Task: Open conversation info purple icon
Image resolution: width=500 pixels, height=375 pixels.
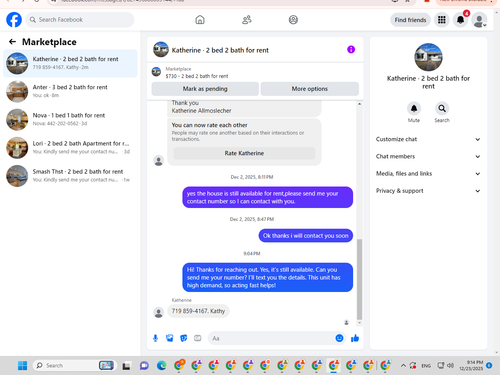Action: point(351,49)
